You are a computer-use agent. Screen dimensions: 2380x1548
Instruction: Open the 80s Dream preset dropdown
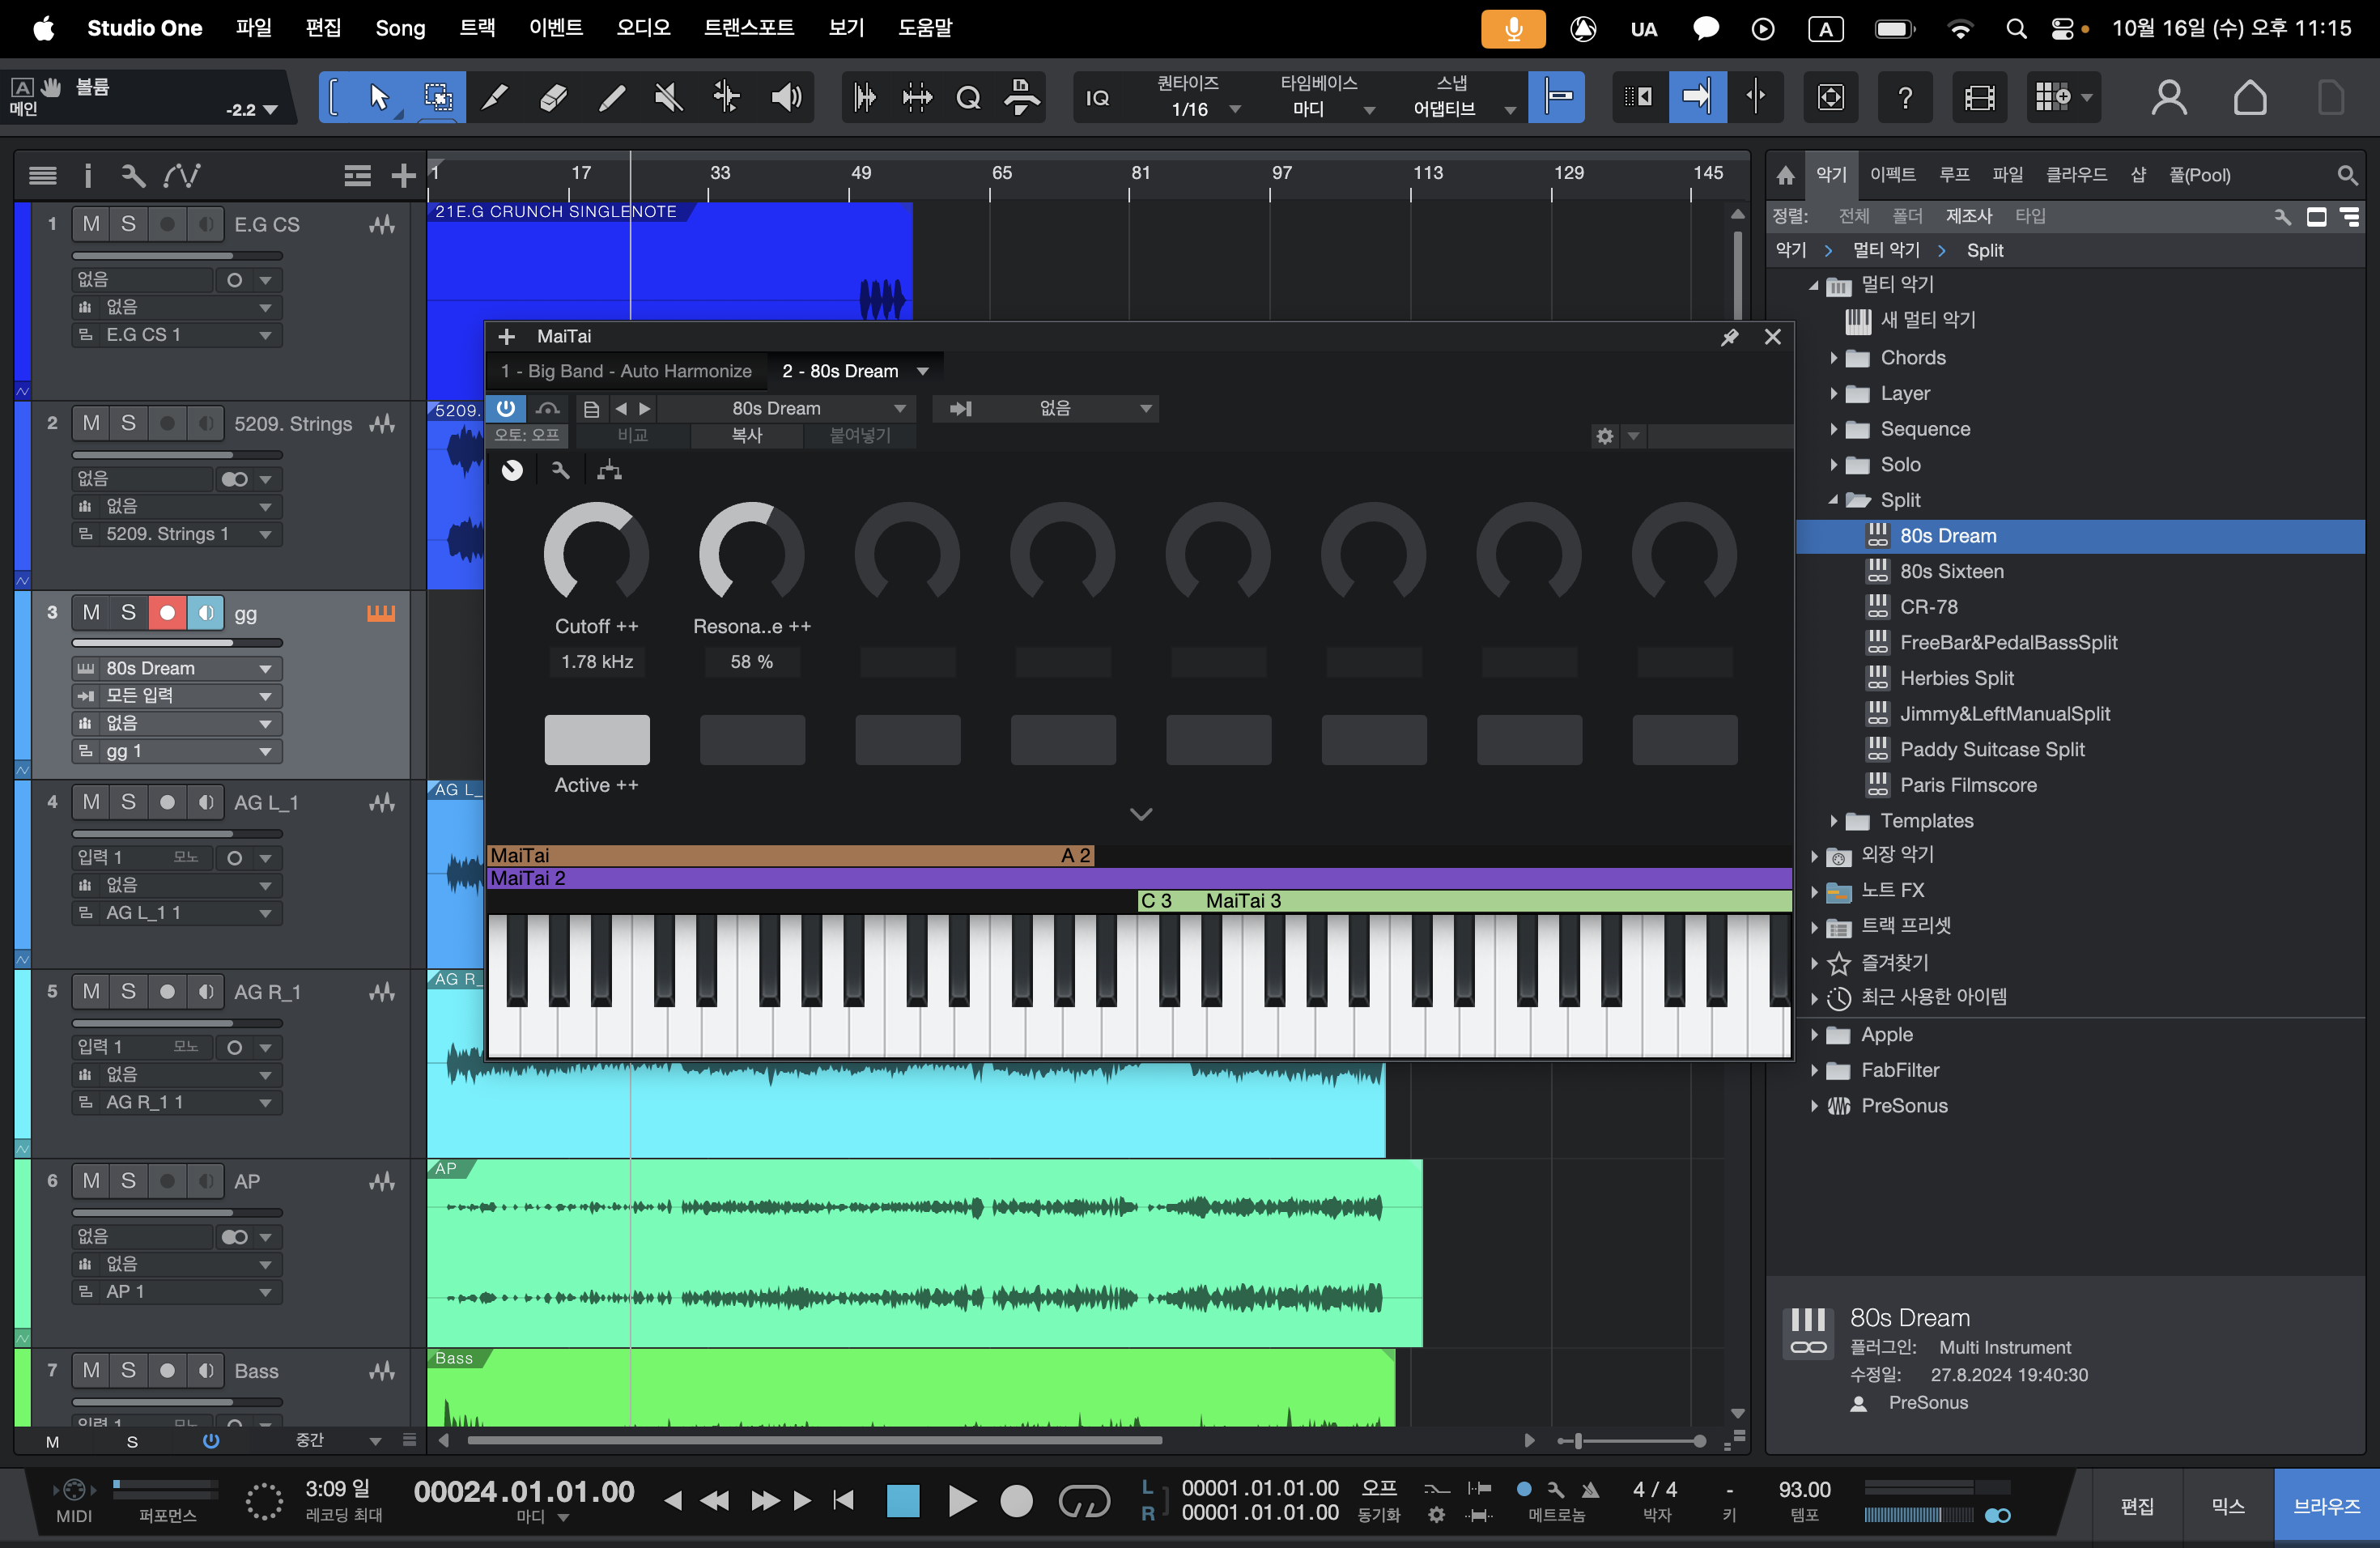pyautogui.click(x=788, y=408)
